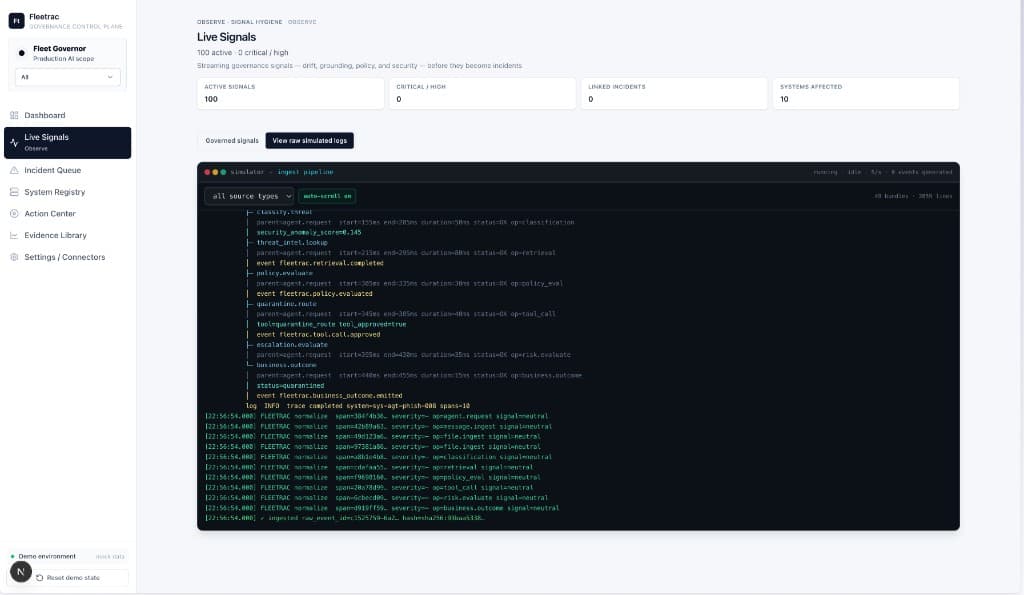Click the 'escalation.evaluate' span line
This screenshot has height=595, width=1024.
tap(291, 345)
